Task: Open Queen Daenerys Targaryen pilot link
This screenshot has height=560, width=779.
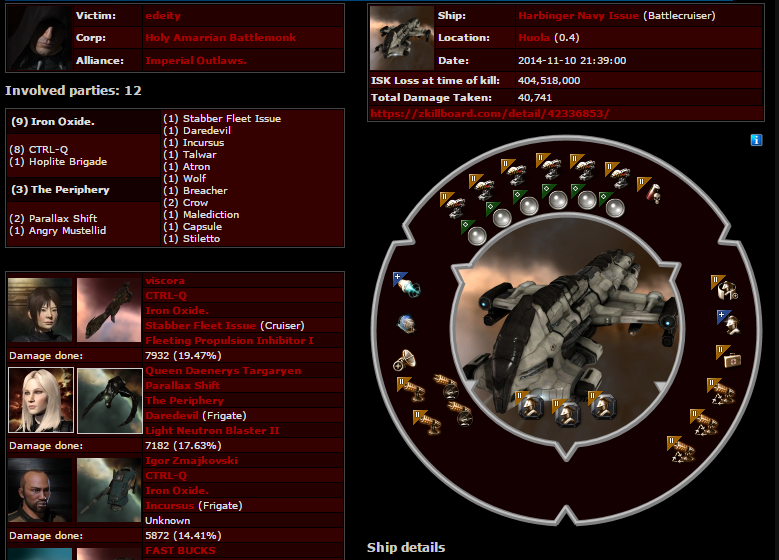Action: 223,371
